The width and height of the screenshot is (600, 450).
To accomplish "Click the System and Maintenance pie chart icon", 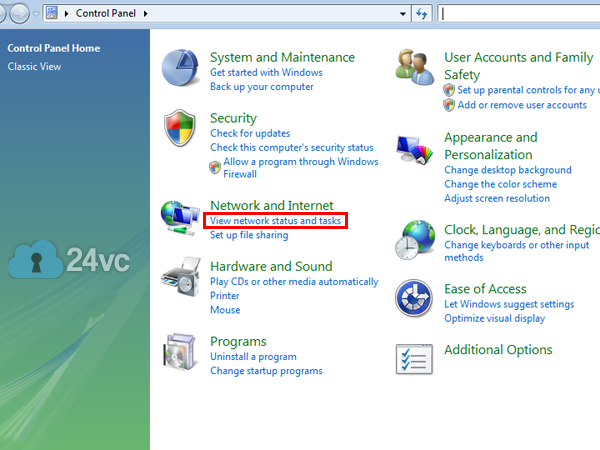I will tap(180, 68).
